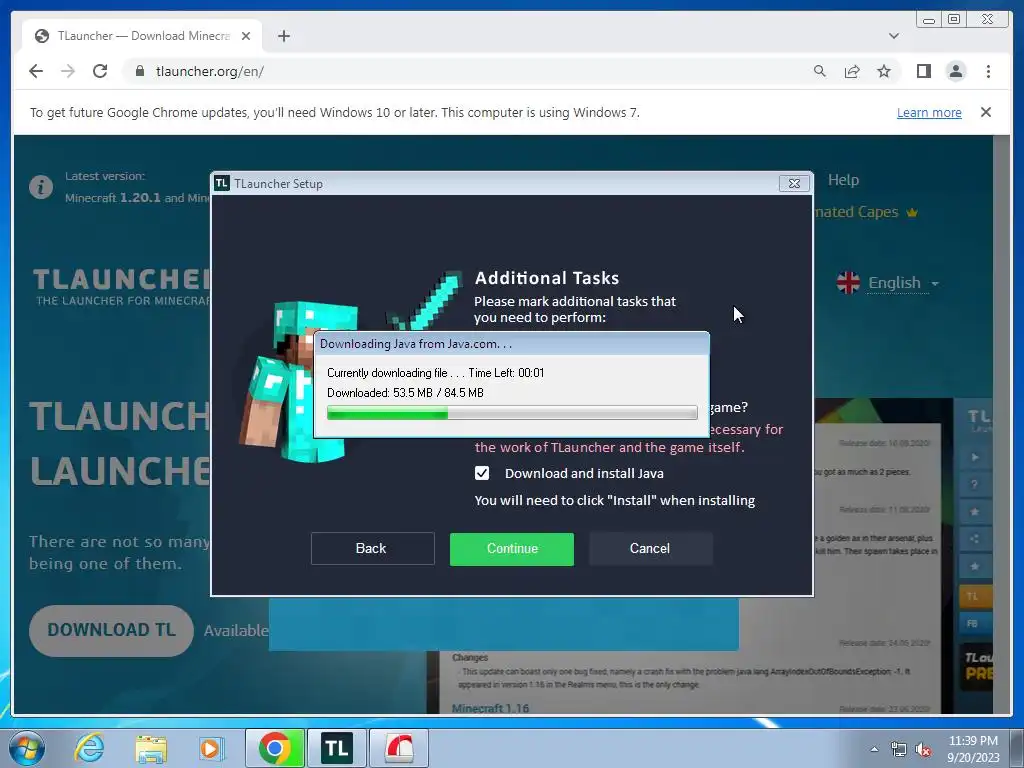The image size is (1024, 768).
Task: Click the lock icon in address bar
Action: coord(139,71)
